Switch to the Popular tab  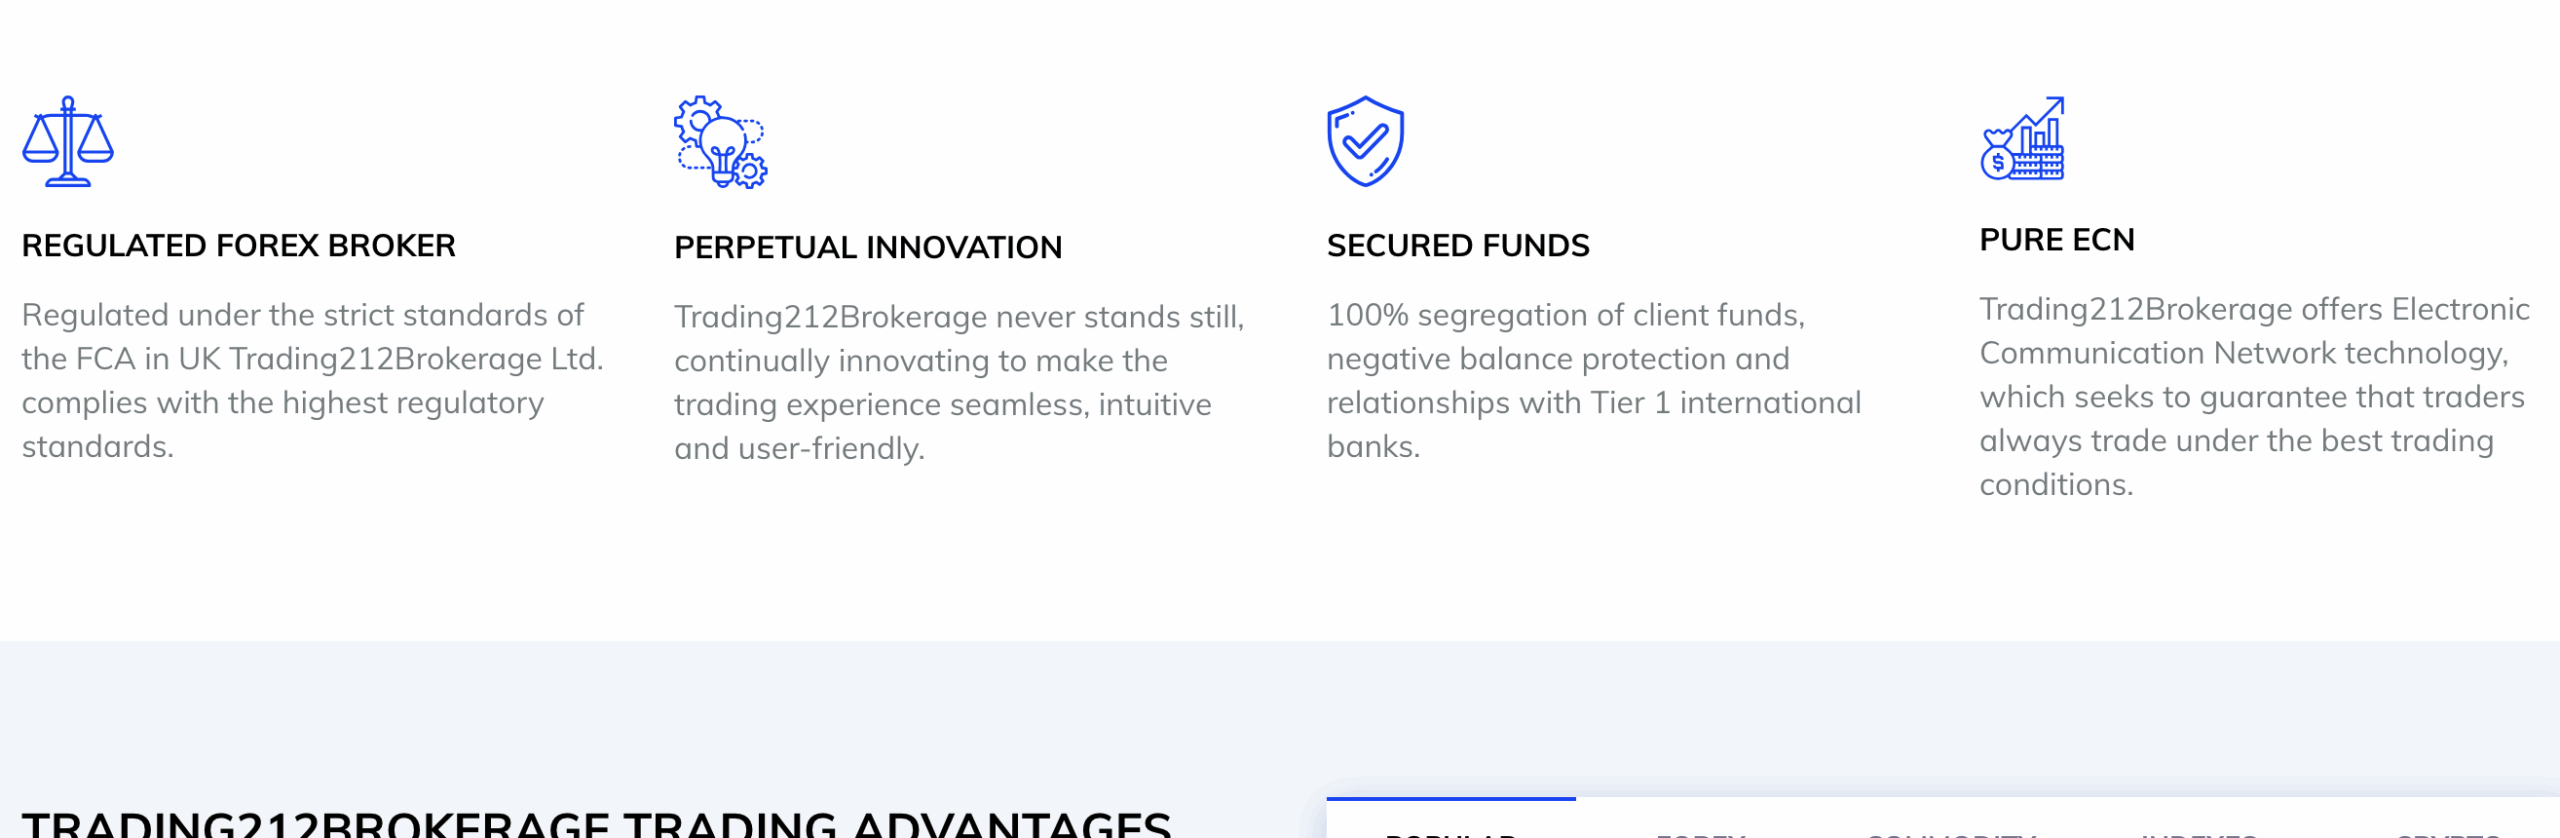coord(1451,830)
